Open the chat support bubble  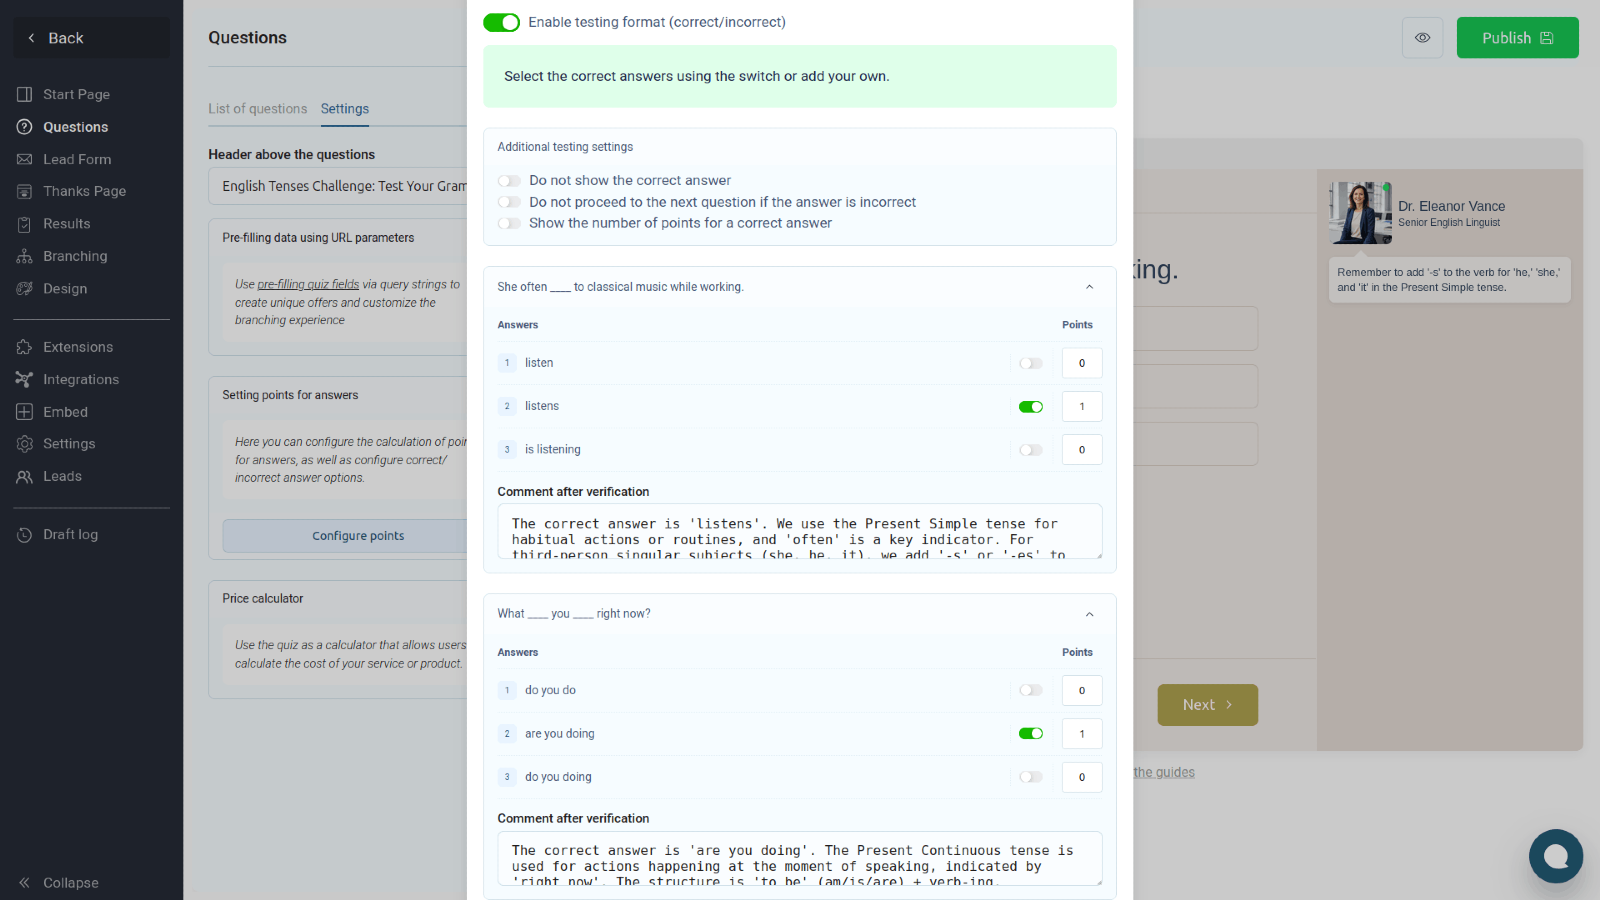pyautogui.click(x=1555, y=856)
